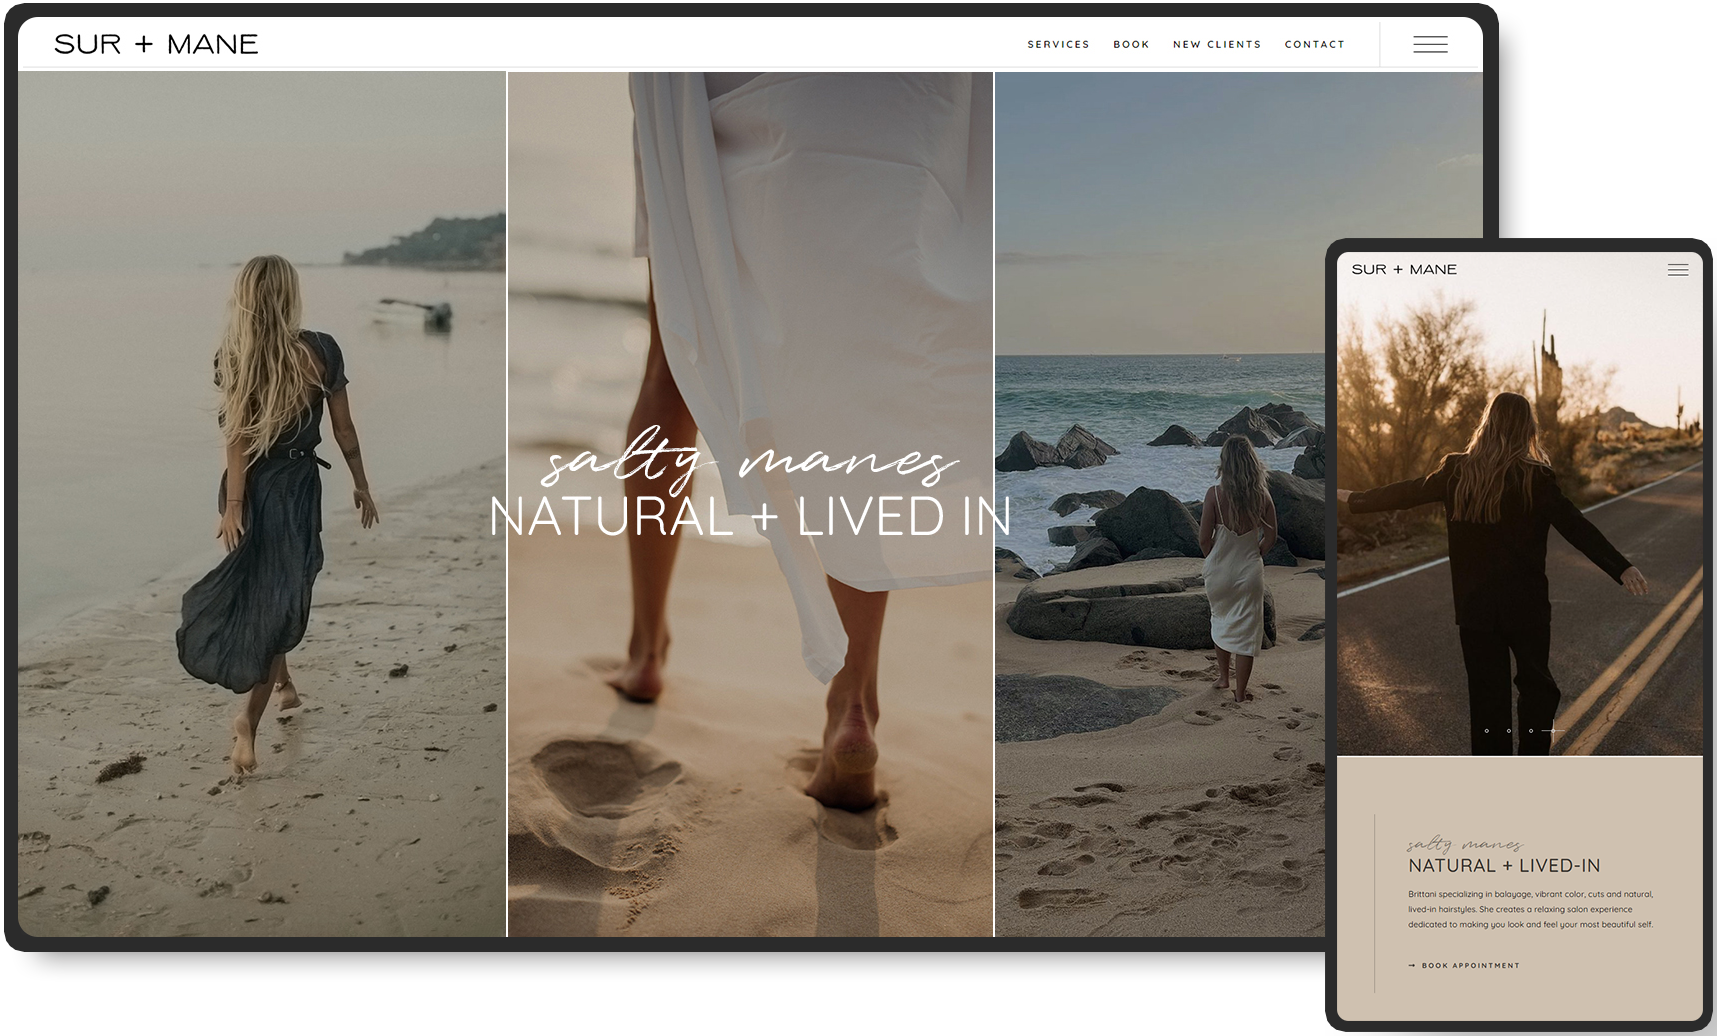Screen dimensions: 1717x1036
Task: Toggle the desktop menu open via hamburger lines
Action: point(1429,44)
